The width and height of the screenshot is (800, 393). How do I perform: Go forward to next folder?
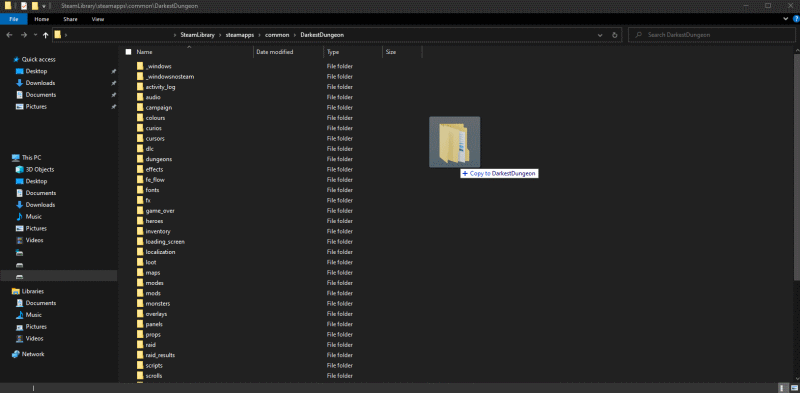[x=23, y=35]
